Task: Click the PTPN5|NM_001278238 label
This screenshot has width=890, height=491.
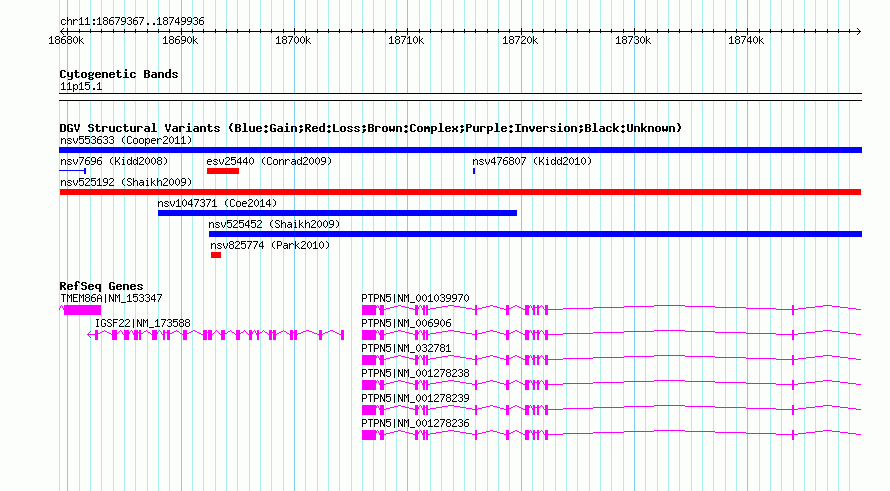Action: pyautogui.click(x=415, y=373)
